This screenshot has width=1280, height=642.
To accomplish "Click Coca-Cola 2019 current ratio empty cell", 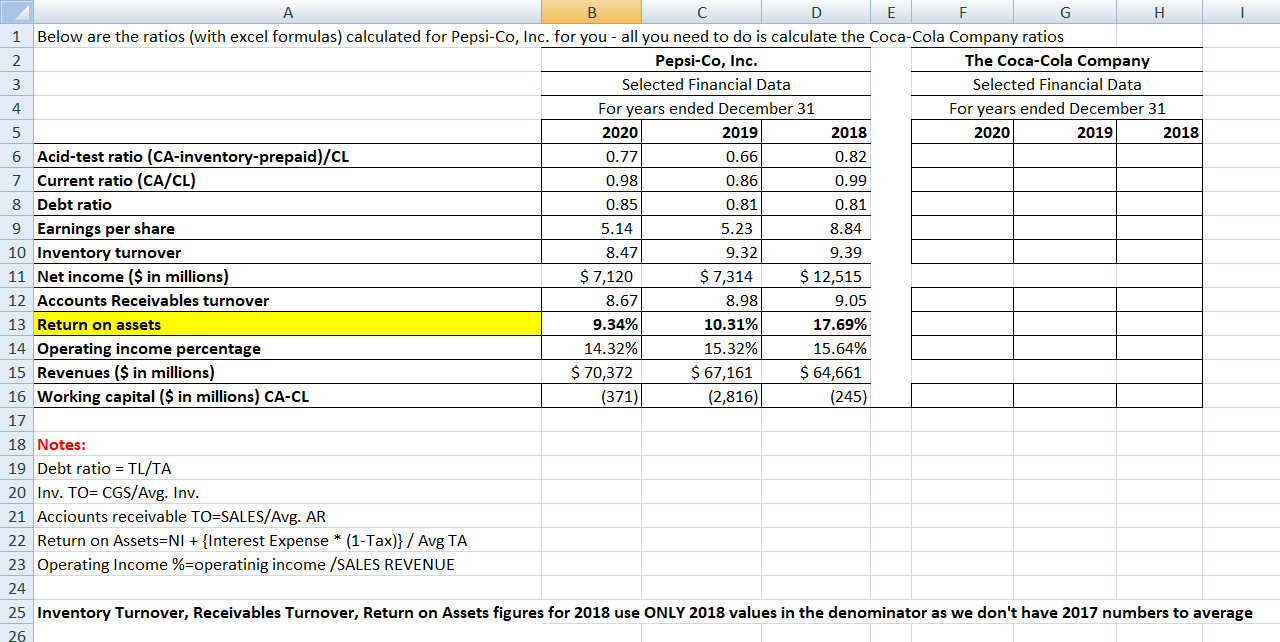I will (1065, 180).
